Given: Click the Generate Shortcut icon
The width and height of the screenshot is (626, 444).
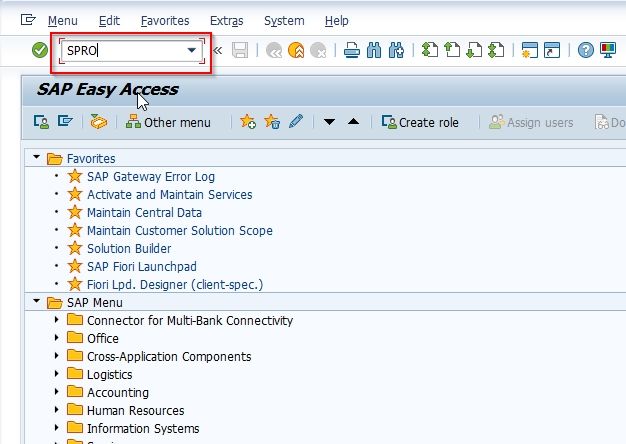Looking at the screenshot, I should point(552,50).
